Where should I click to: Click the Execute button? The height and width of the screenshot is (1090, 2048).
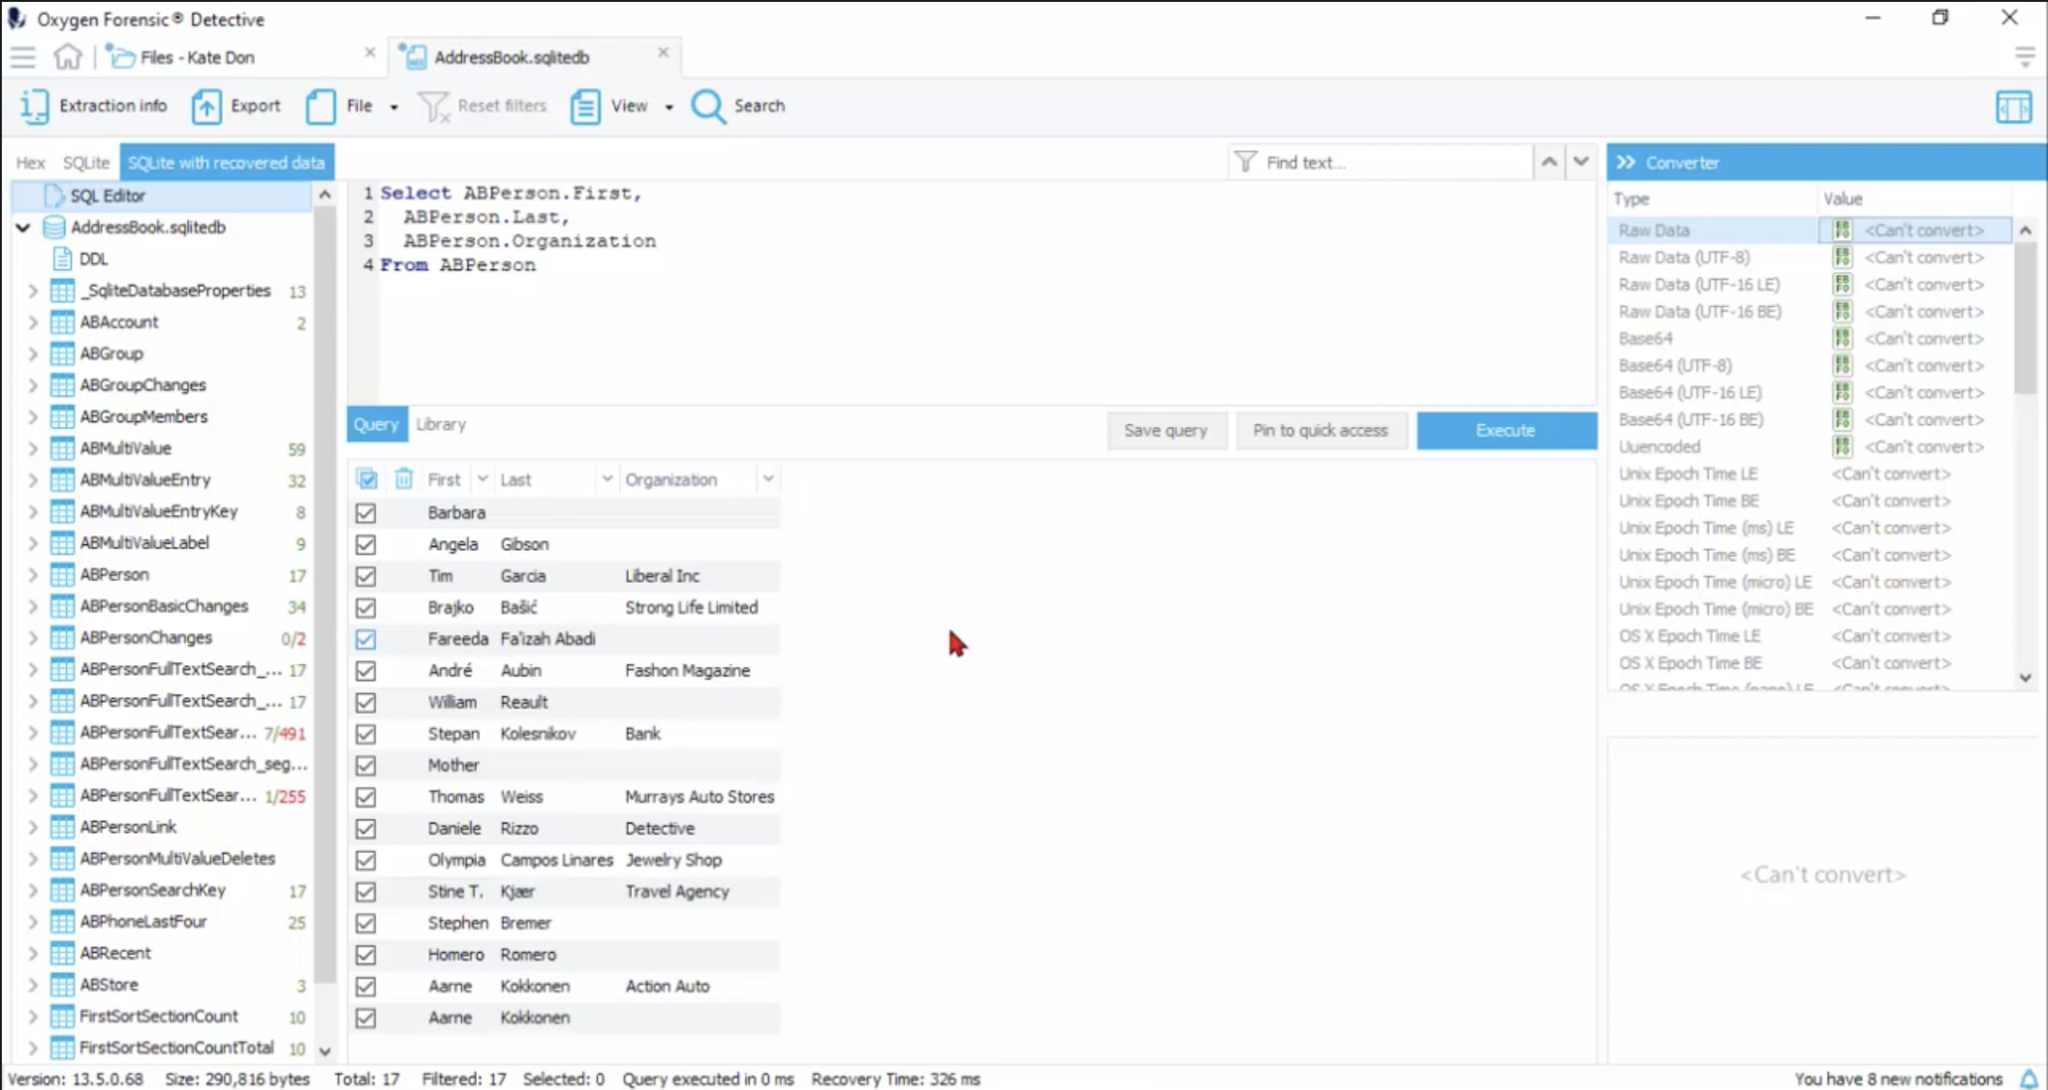tap(1505, 430)
